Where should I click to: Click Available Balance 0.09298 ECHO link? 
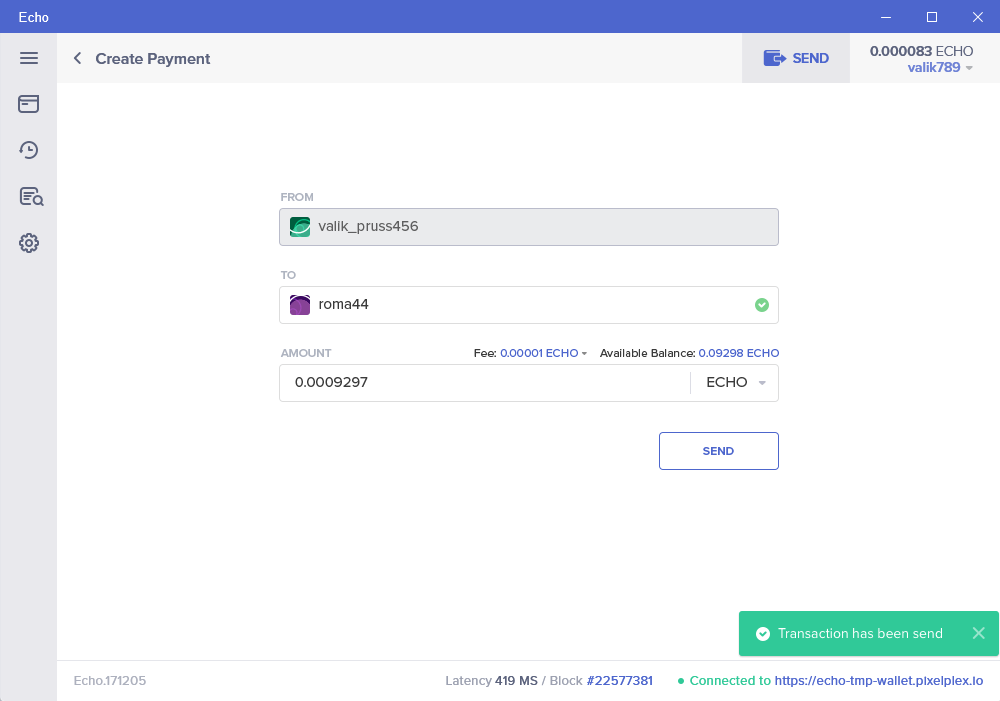(x=739, y=353)
